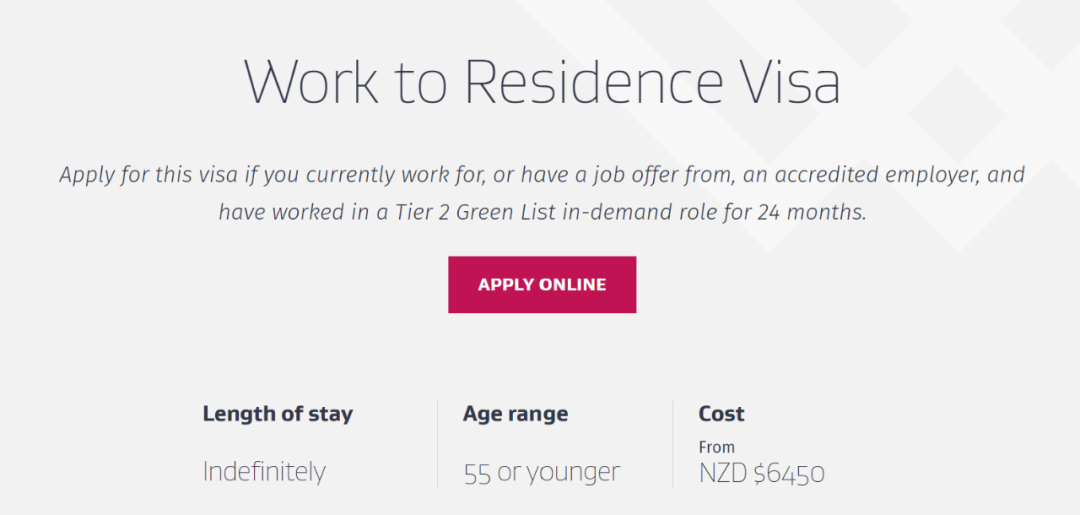Click the APPLY ONLINE button

[x=542, y=285]
